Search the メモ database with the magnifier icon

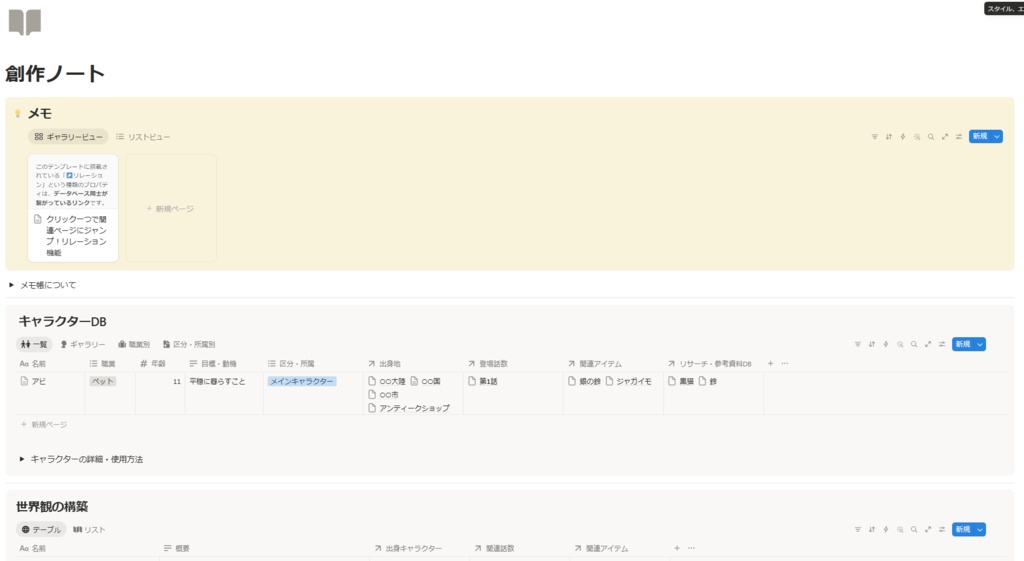point(931,136)
